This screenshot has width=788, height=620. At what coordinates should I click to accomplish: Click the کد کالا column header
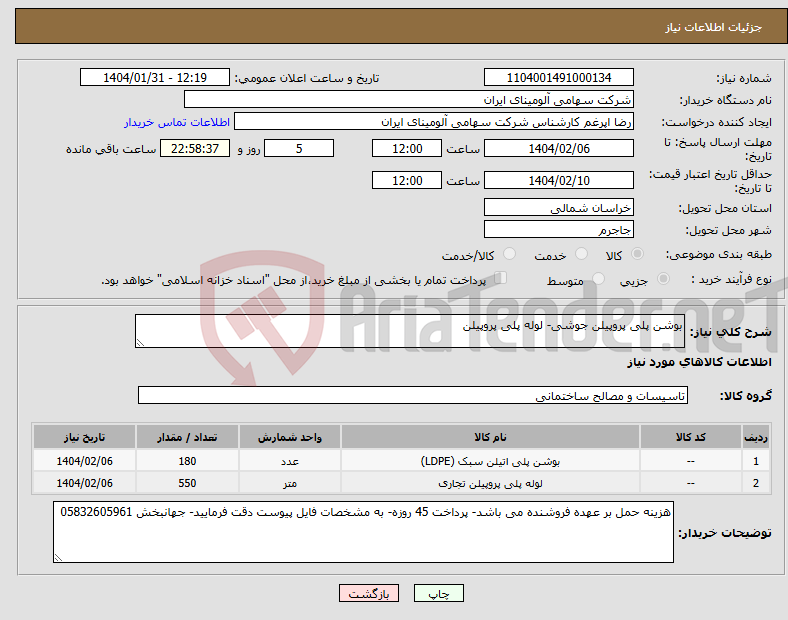(691, 437)
